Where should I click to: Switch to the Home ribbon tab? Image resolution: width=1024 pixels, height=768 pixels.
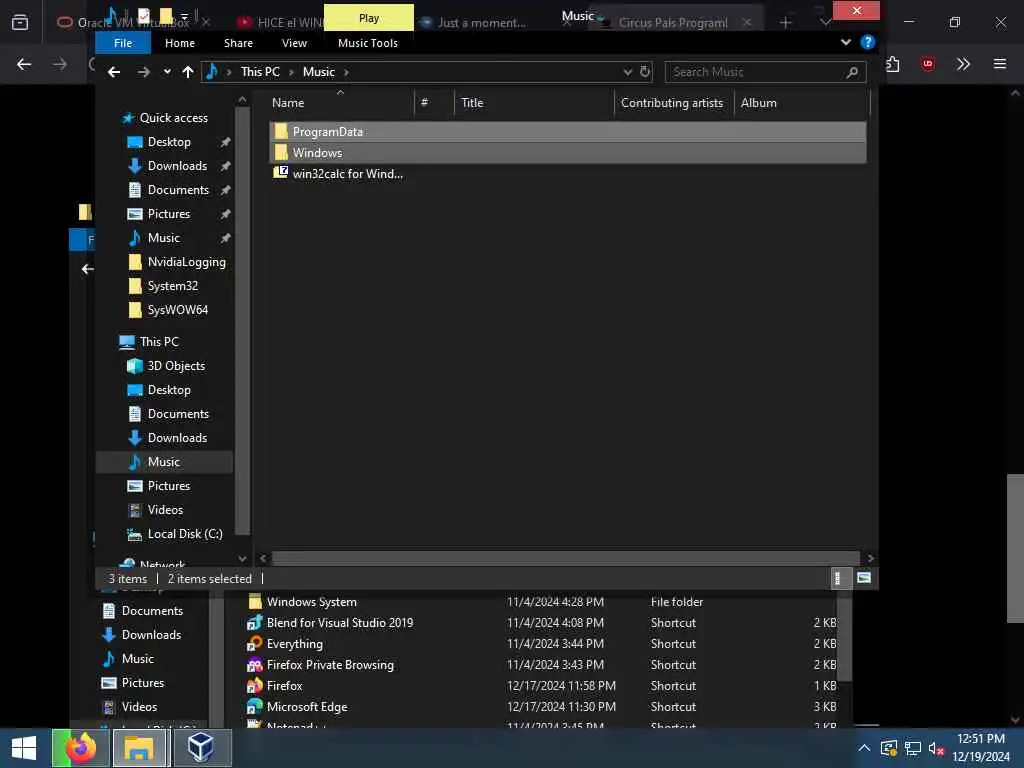180,43
